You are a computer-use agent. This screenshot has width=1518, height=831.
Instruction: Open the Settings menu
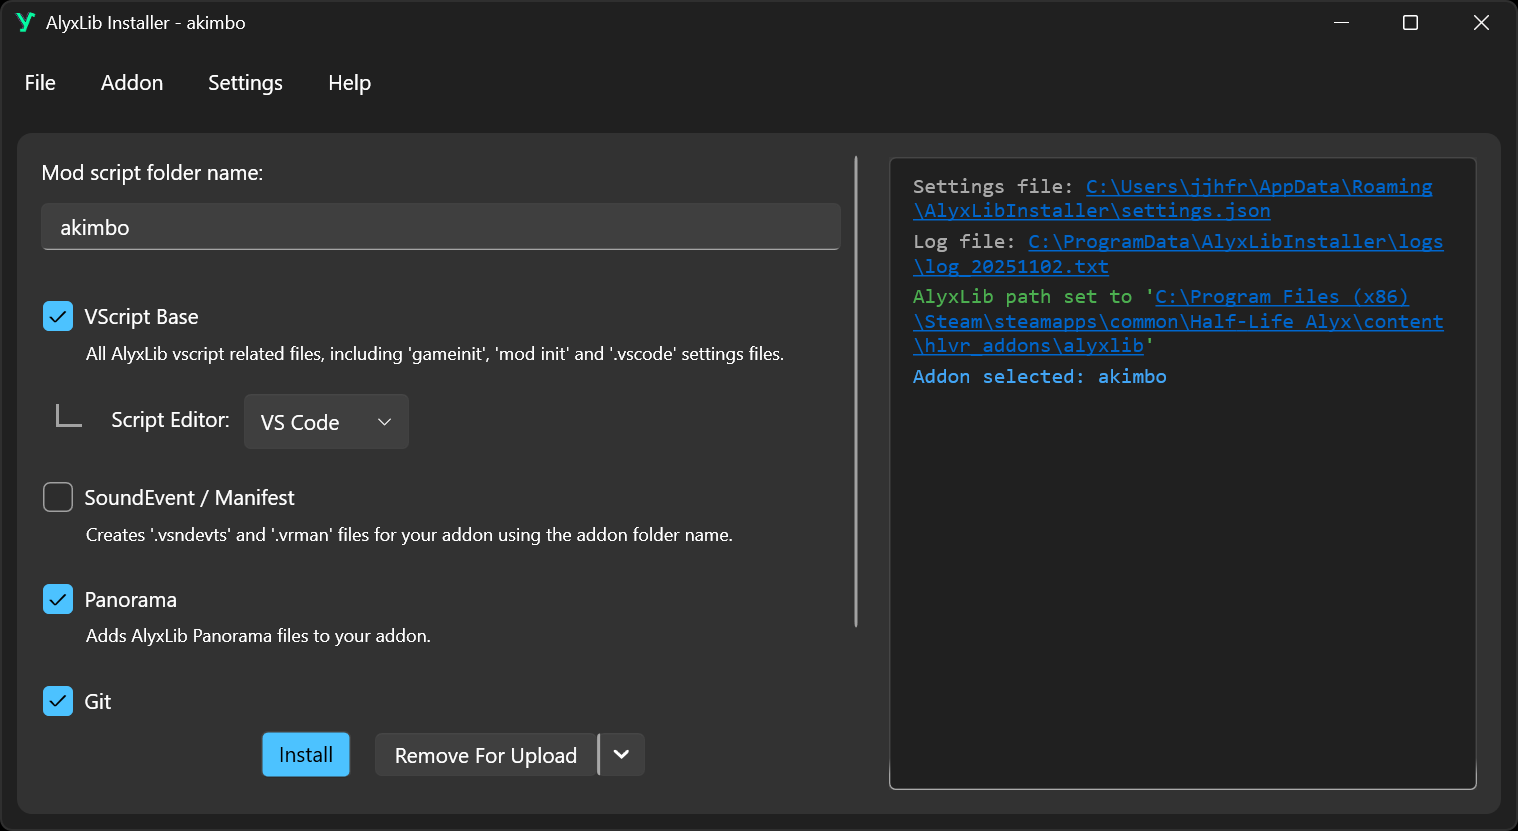click(x=245, y=83)
